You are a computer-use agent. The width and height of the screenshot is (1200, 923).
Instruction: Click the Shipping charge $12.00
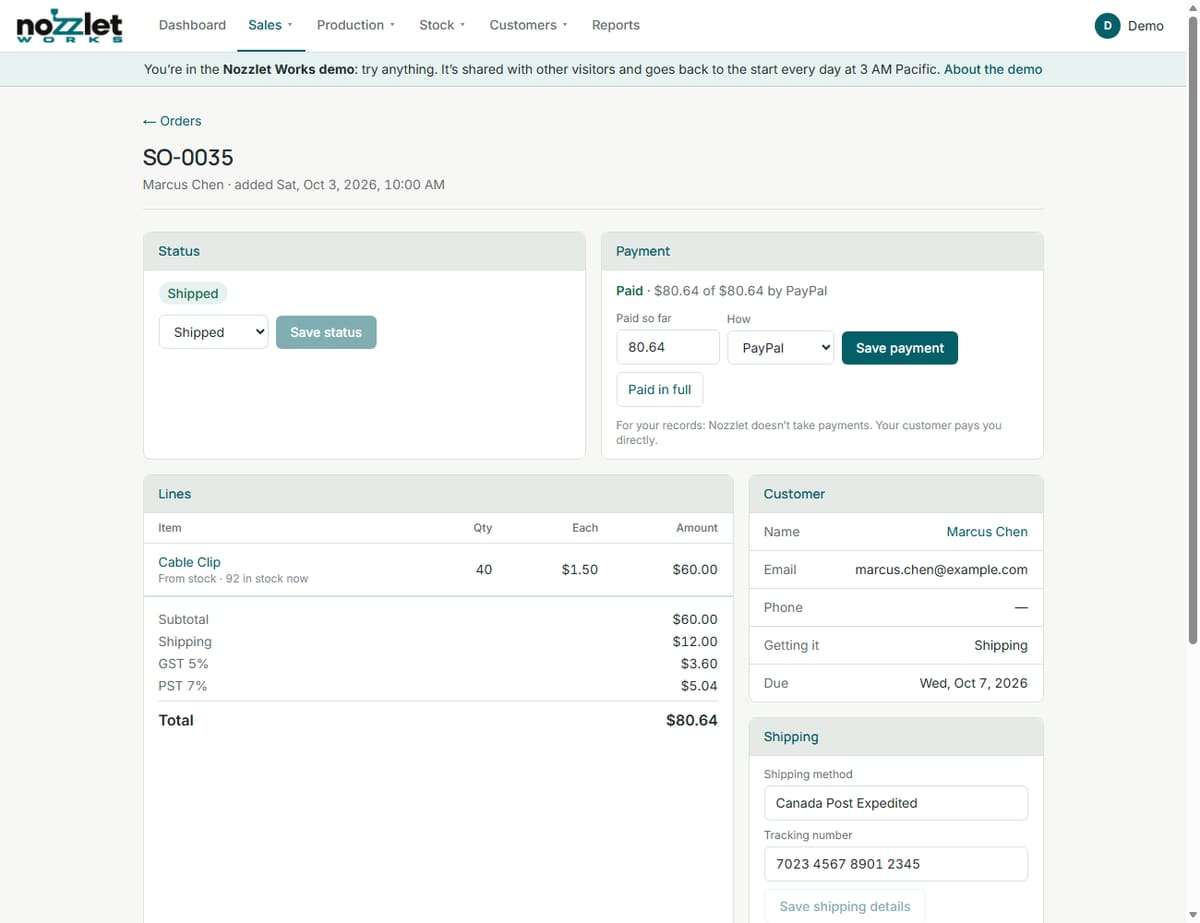[695, 641]
